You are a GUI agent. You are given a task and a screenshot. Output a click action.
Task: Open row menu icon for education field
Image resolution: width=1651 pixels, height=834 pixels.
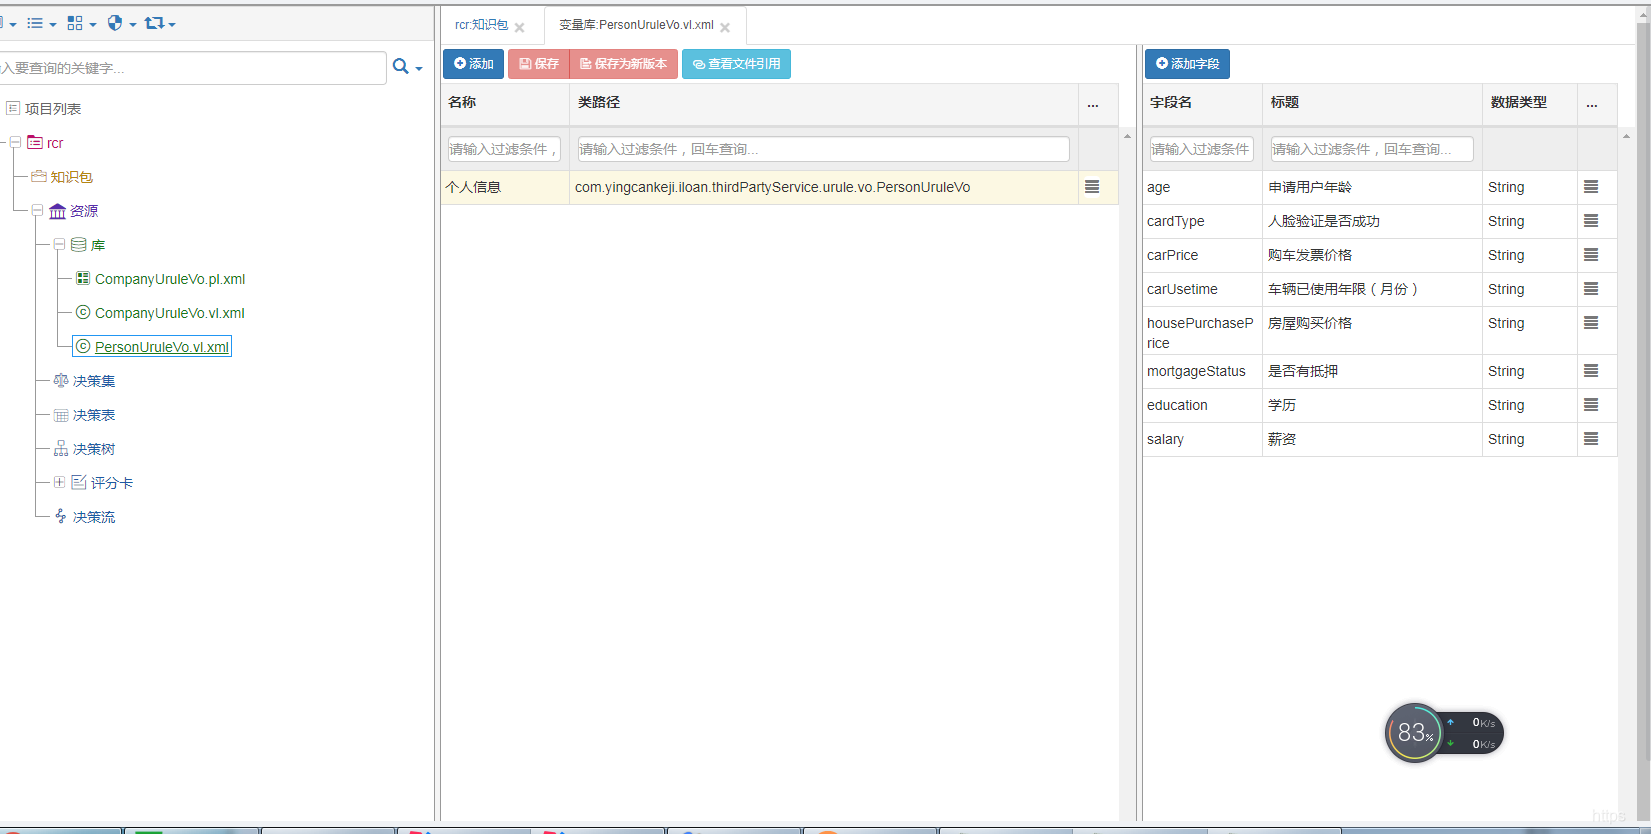coord(1591,405)
